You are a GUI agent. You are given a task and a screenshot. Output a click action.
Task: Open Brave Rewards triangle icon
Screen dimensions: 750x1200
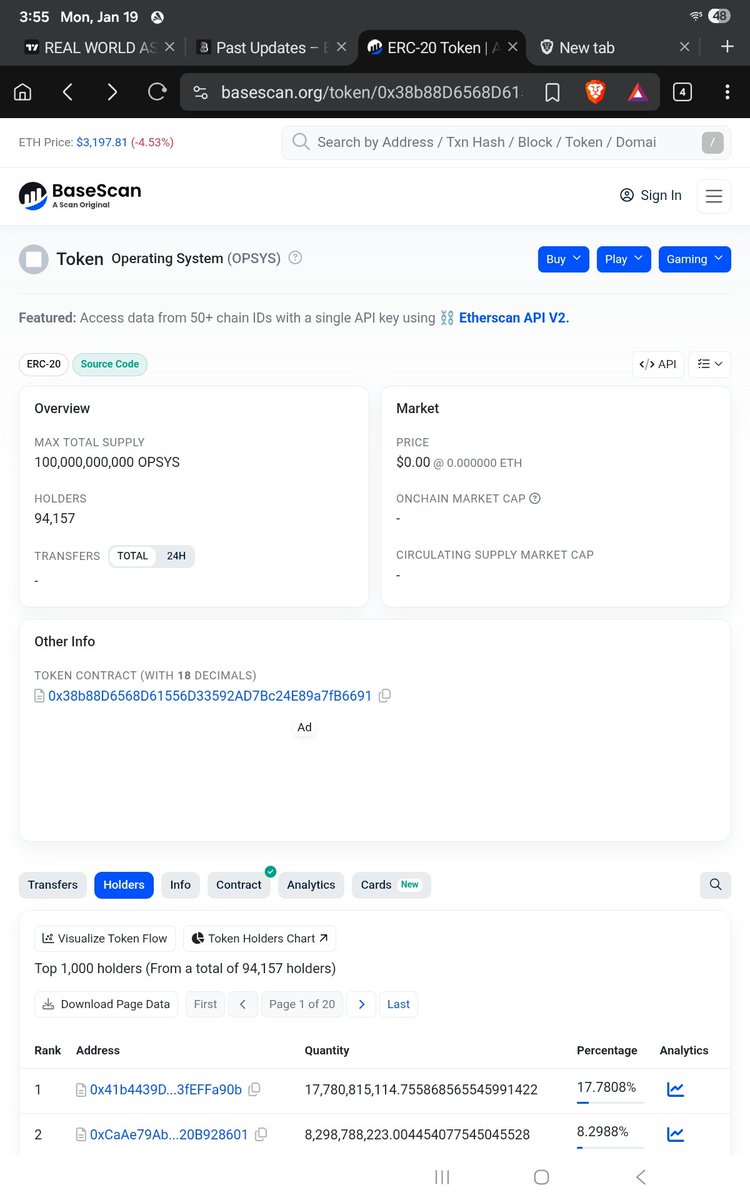tap(638, 92)
